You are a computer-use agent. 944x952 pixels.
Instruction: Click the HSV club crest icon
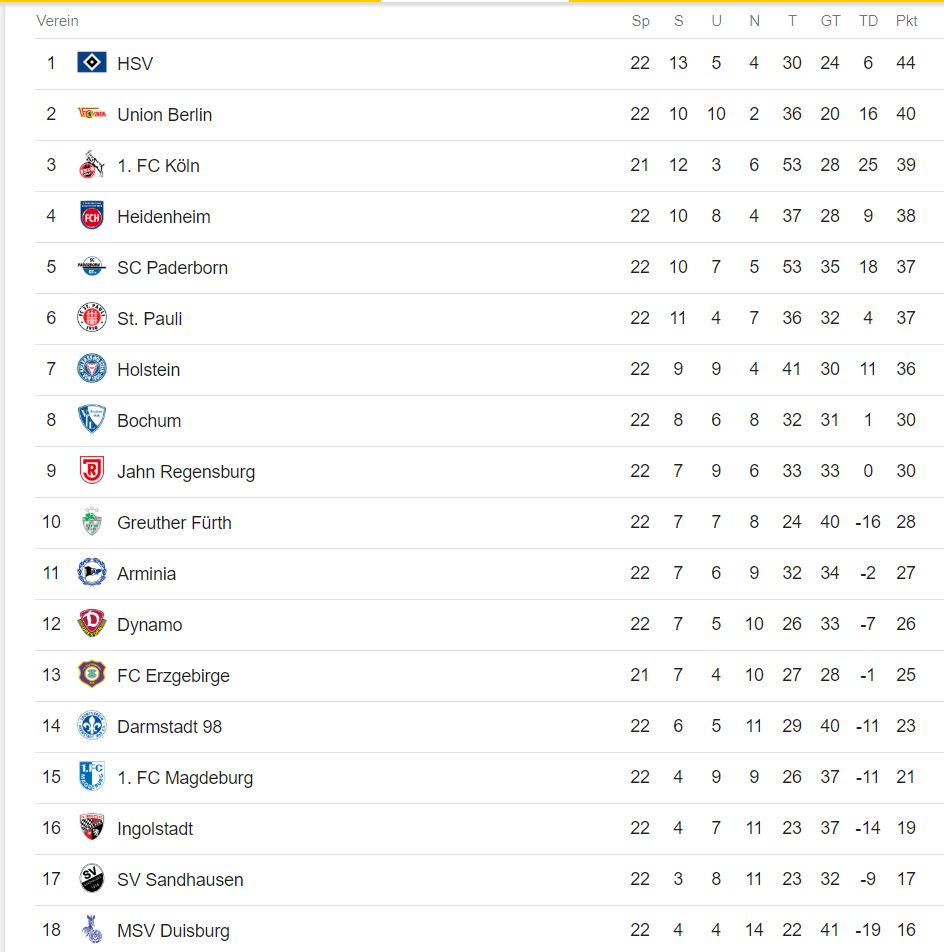92,63
